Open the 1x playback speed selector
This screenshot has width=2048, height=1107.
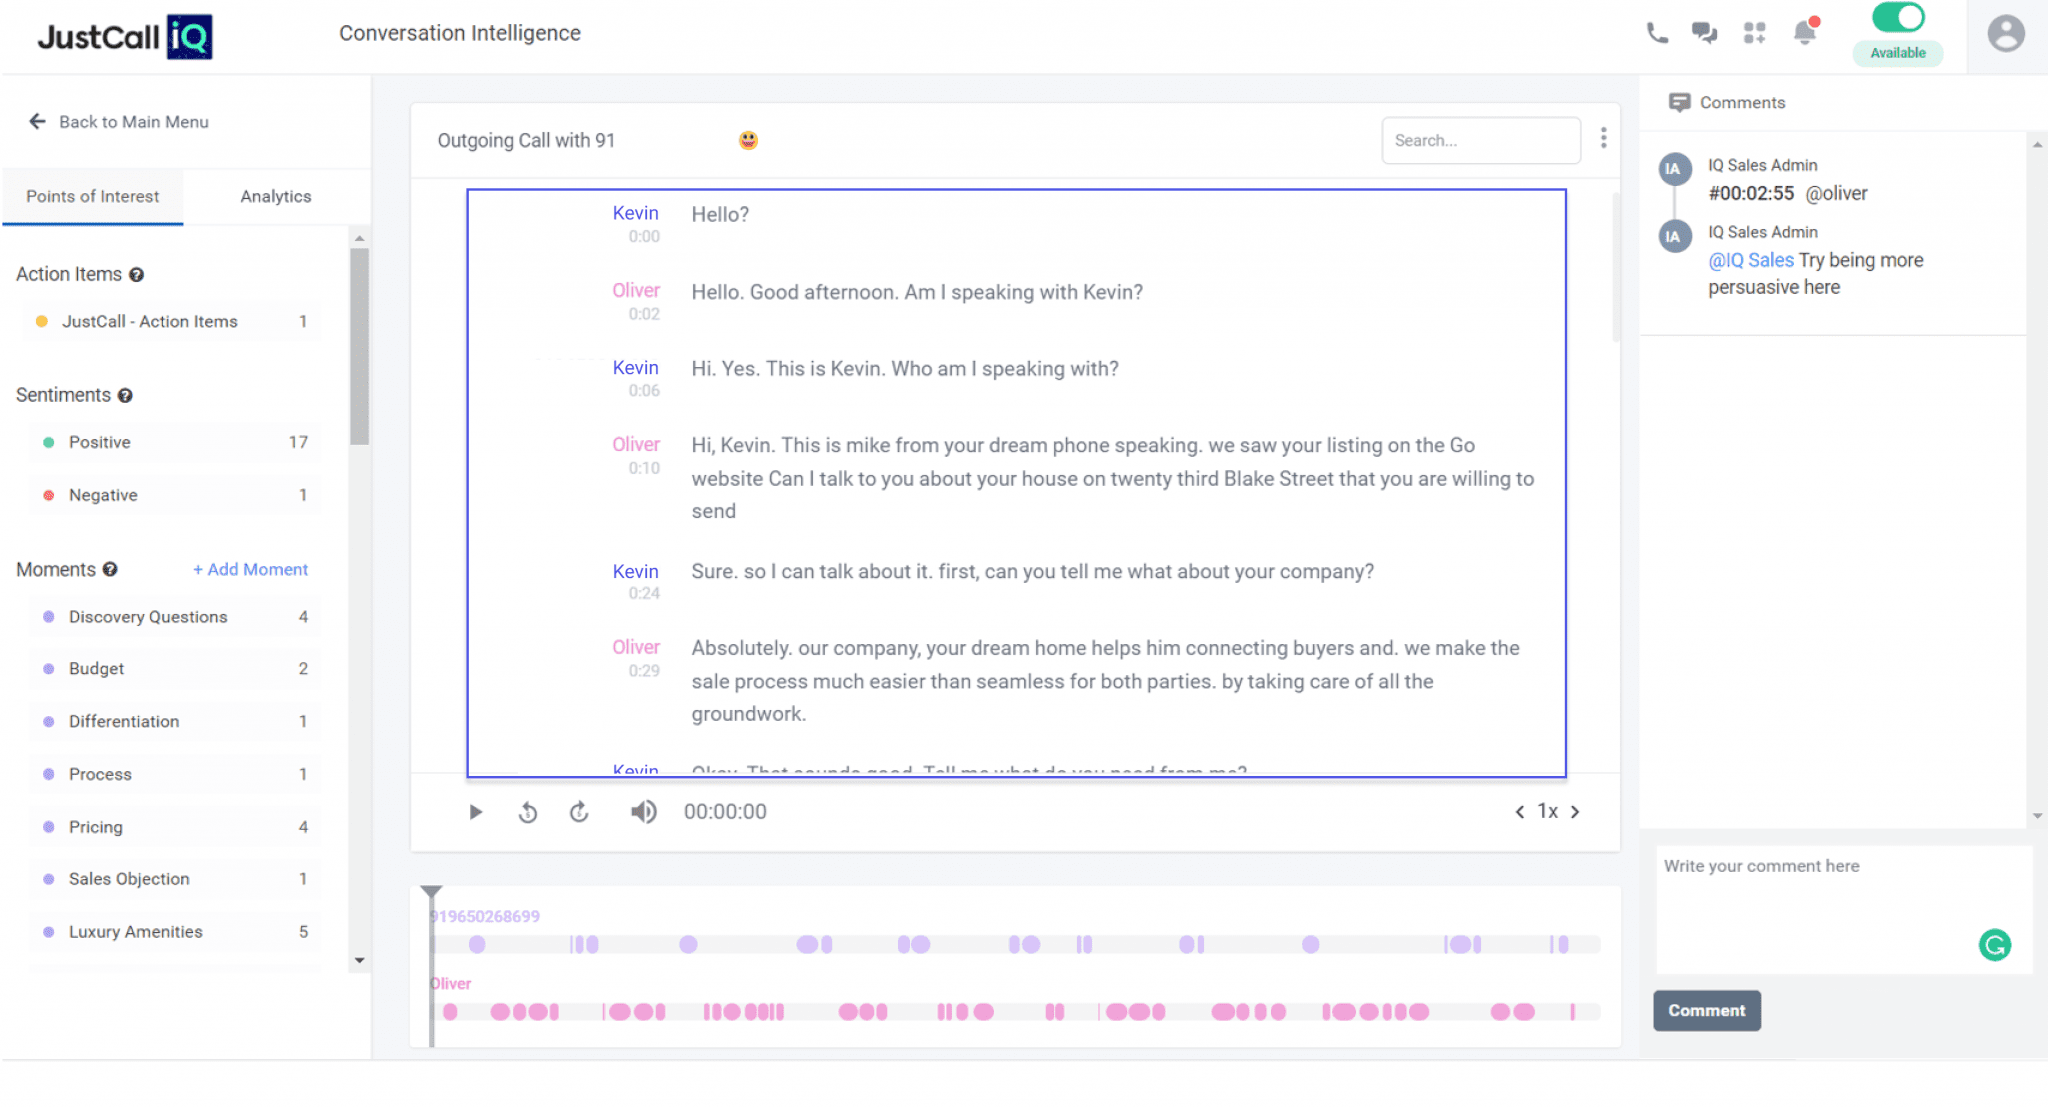(x=1548, y=811)
